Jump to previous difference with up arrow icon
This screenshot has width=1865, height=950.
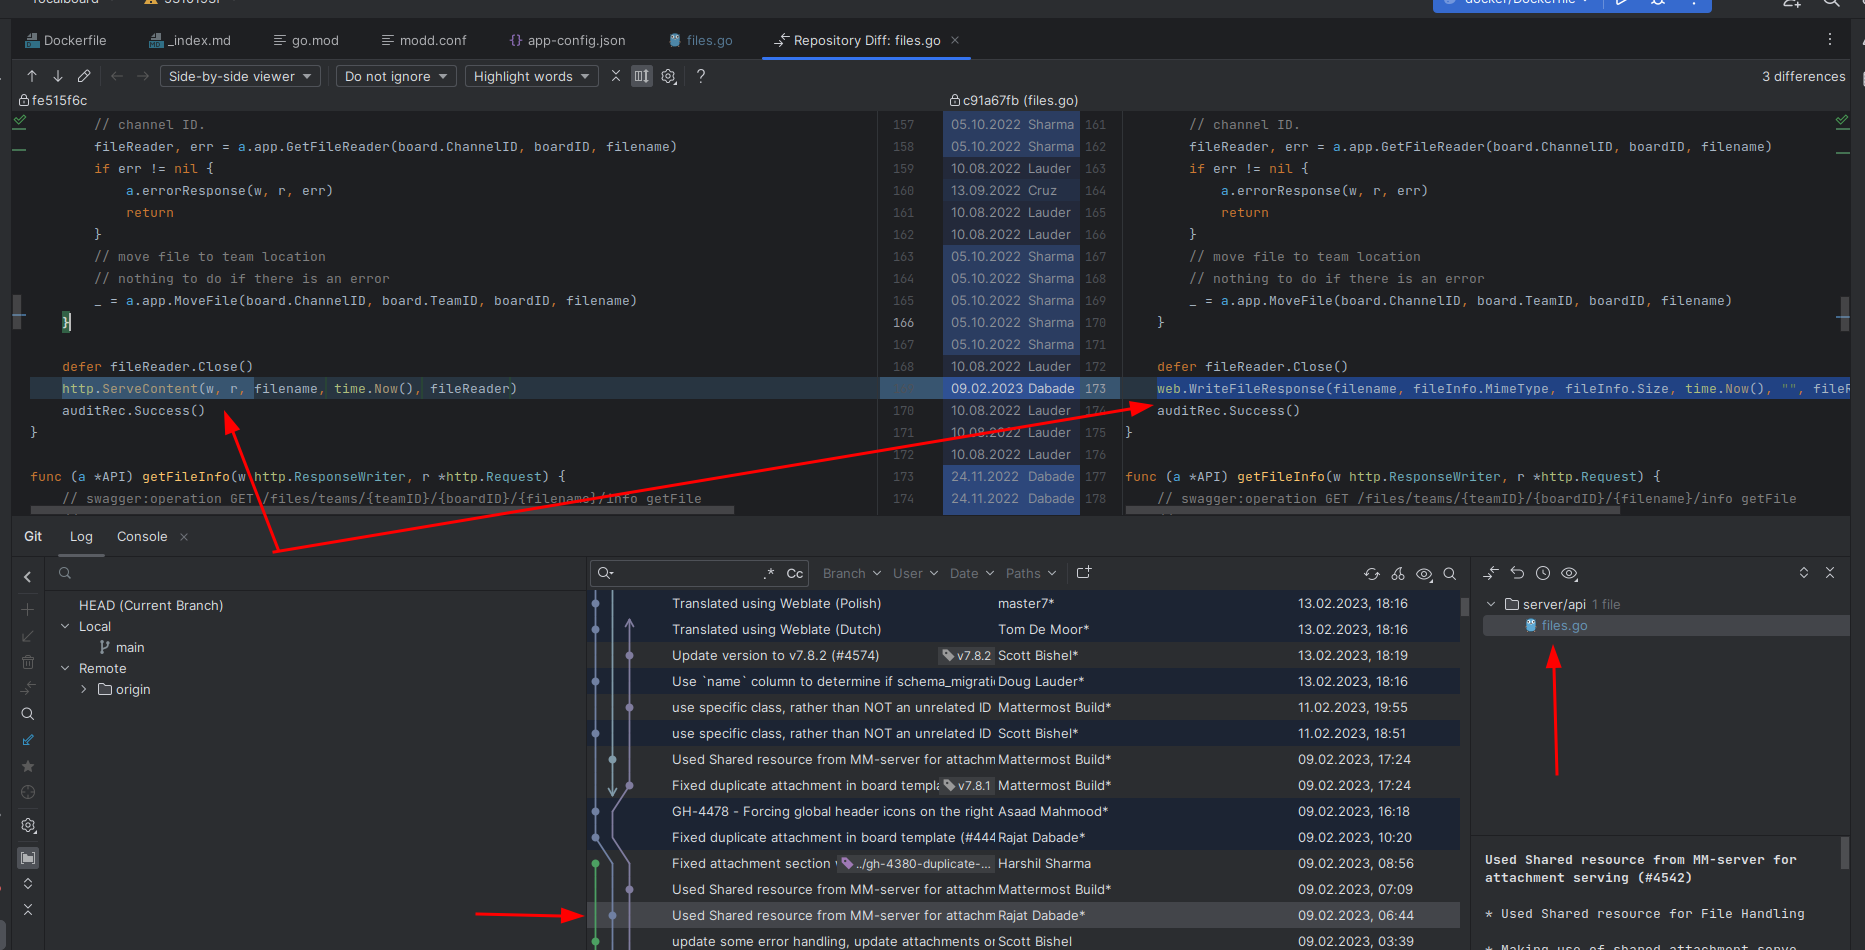[31, 76]
